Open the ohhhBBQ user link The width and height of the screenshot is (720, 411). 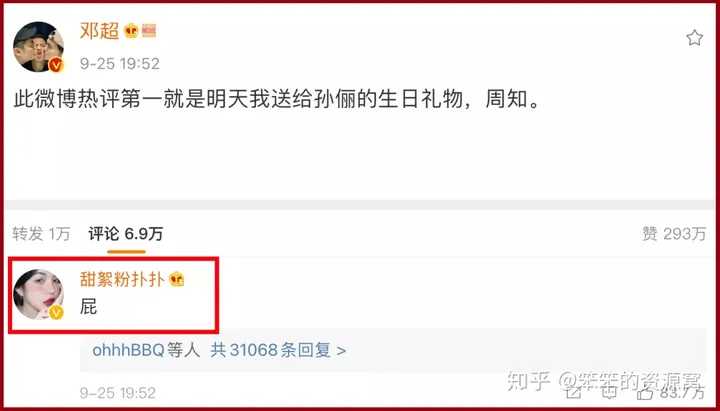[x=128, y=350]
